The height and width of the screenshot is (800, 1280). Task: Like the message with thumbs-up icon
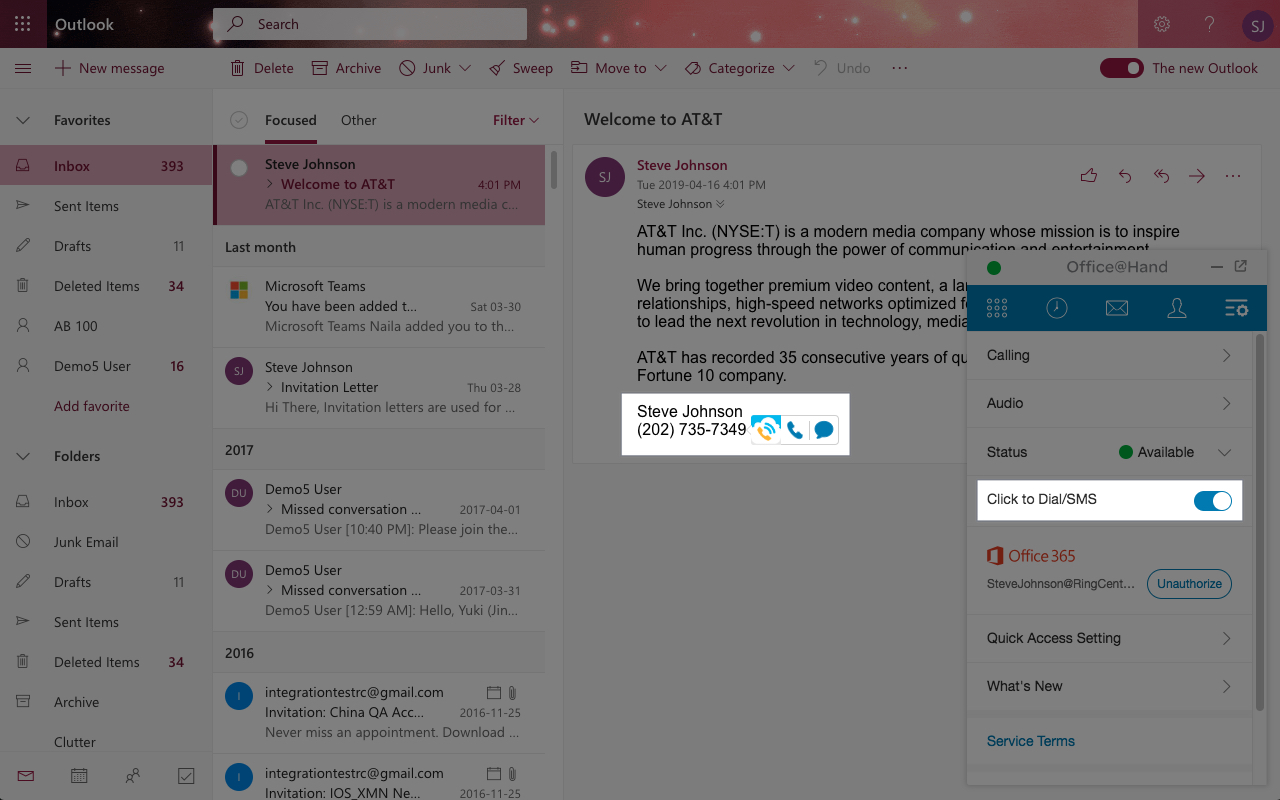[1089, 176]
